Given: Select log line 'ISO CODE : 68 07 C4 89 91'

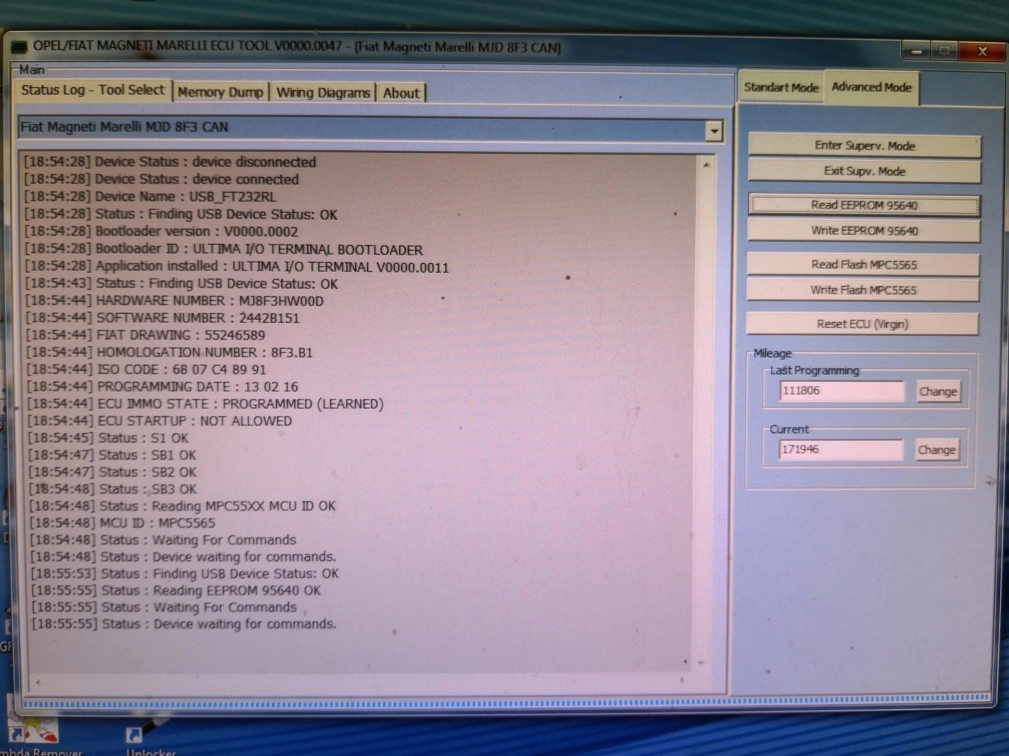Looking at the screenshot, I should [146, 370].
